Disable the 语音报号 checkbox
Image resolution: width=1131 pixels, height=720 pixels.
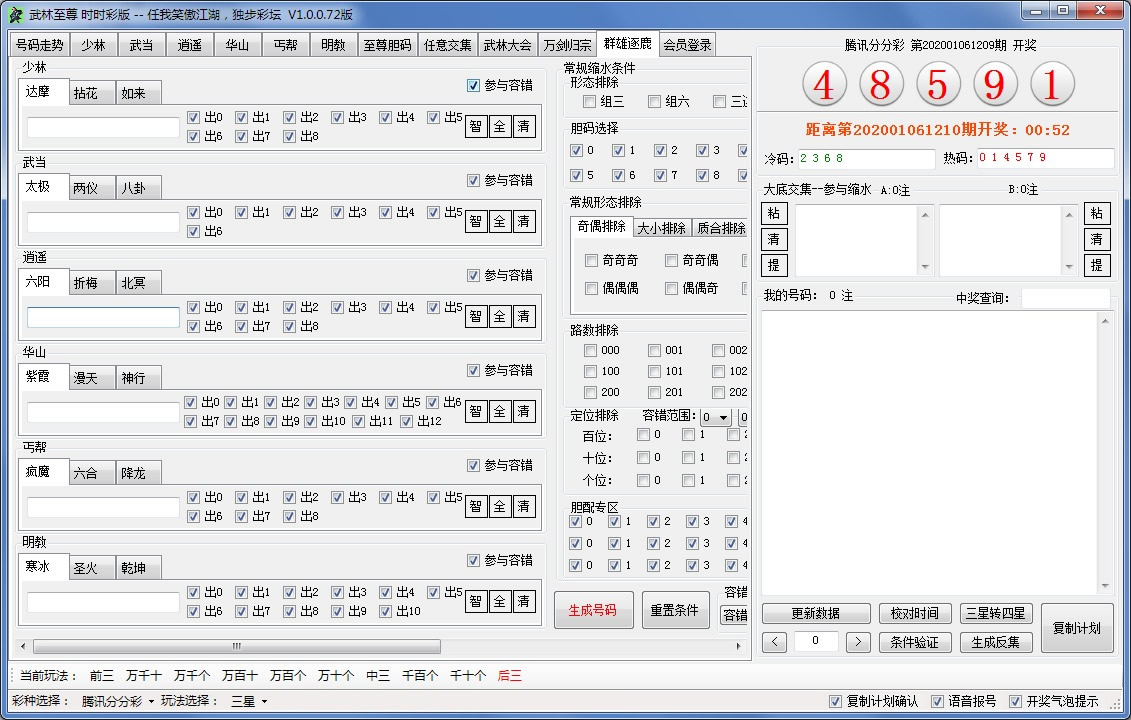pos(937,701)
